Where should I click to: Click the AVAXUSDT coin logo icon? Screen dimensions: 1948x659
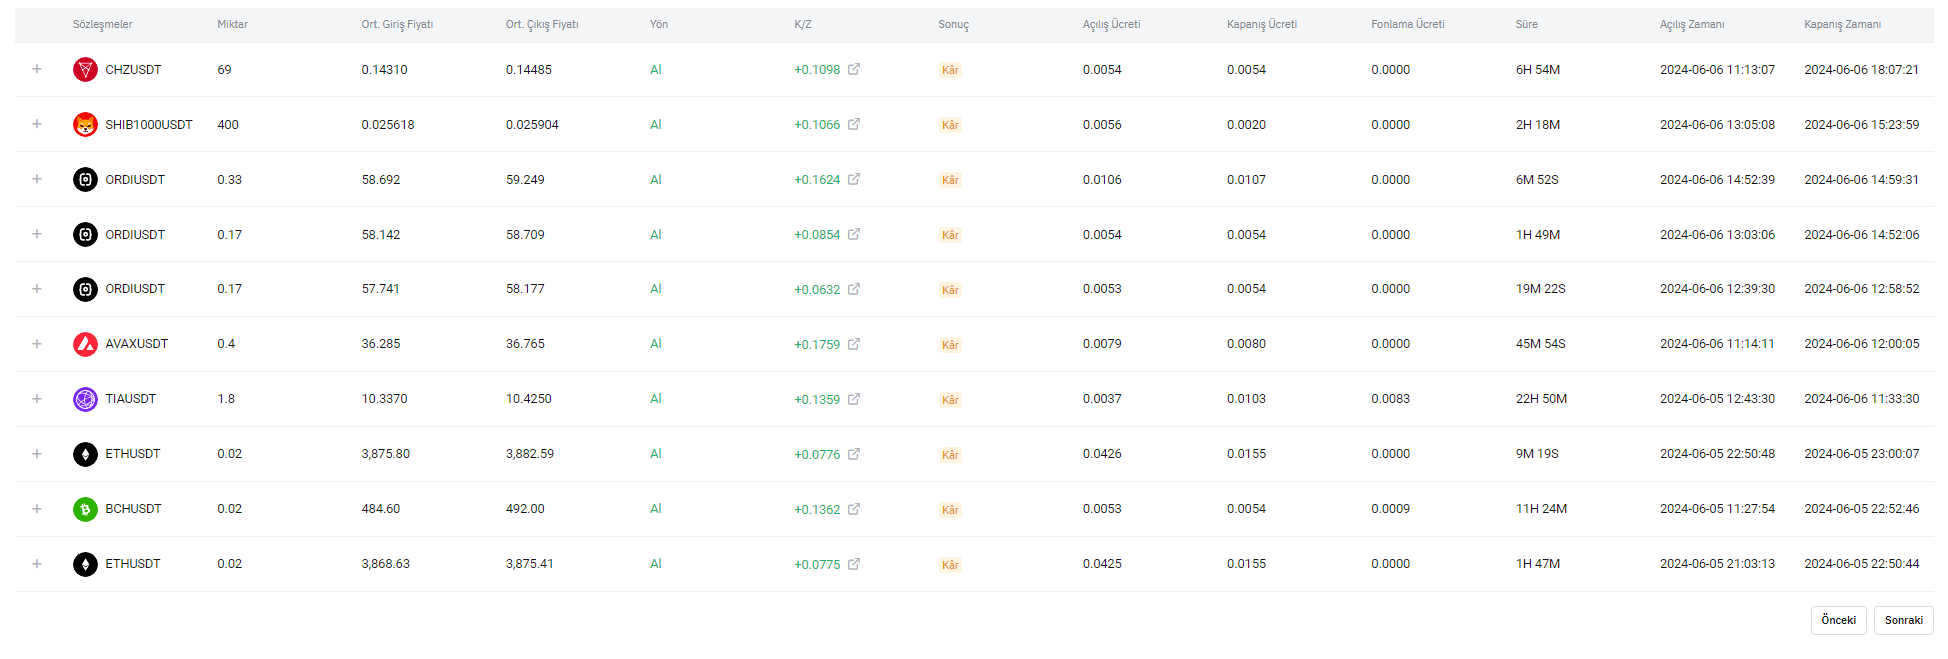pos(85,344)
